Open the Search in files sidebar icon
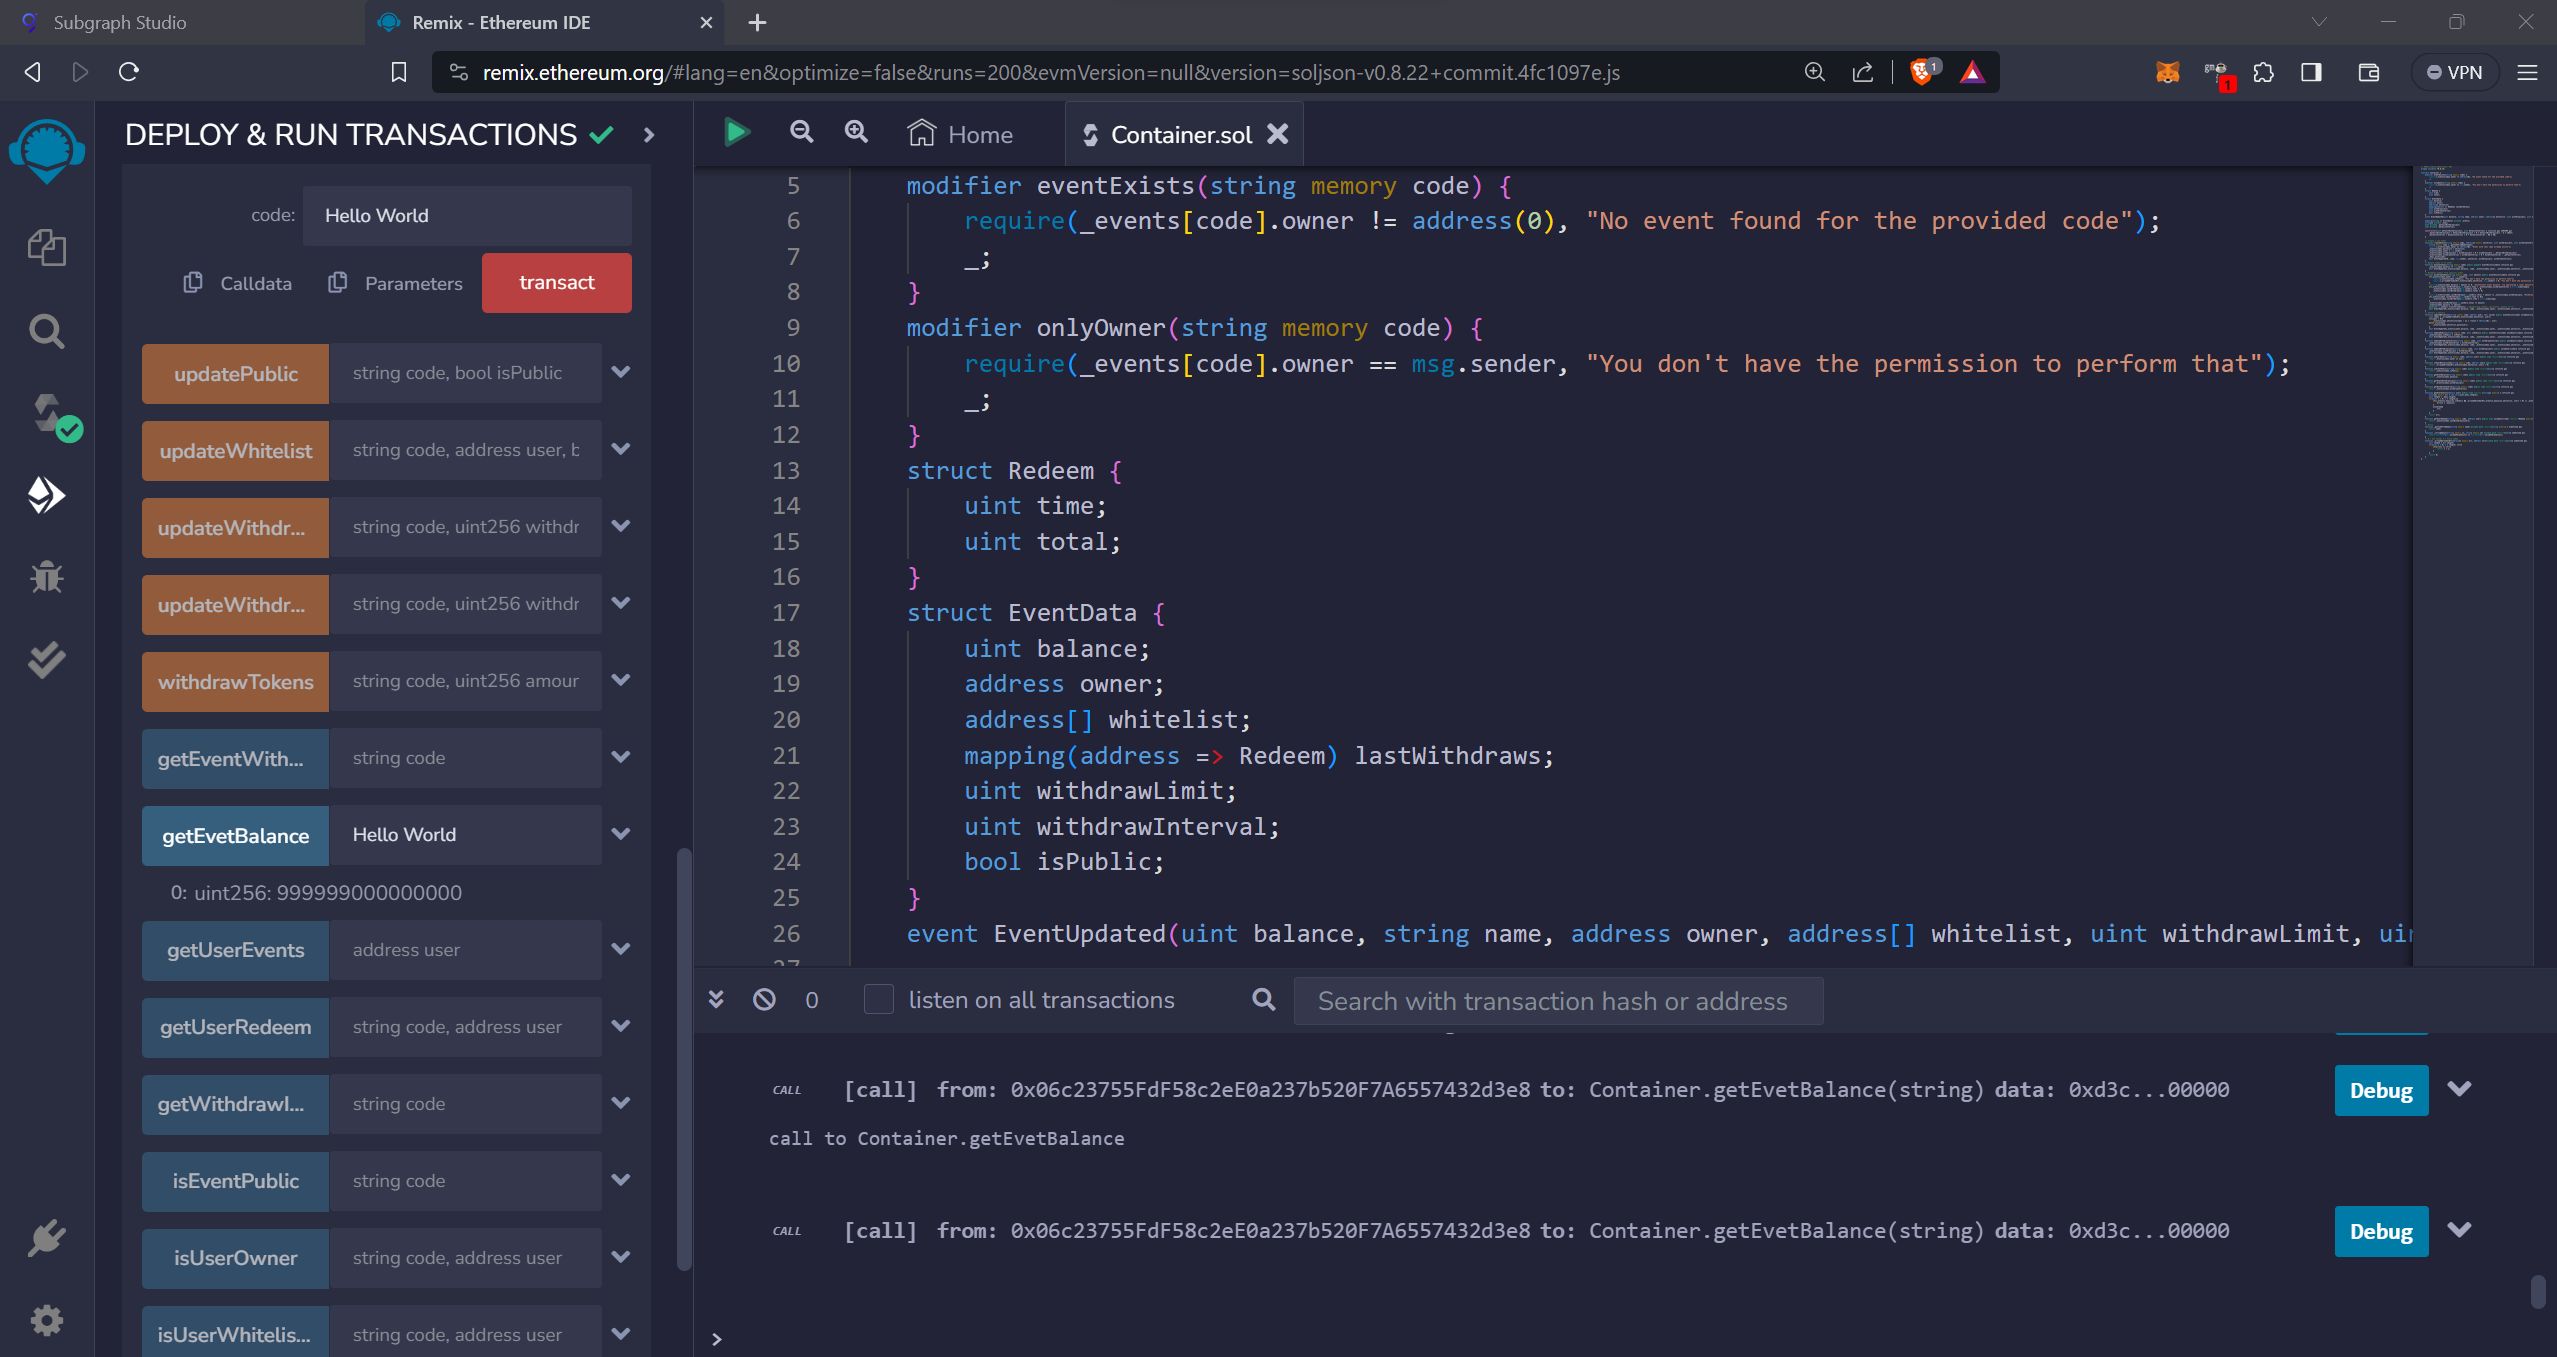 pos(46,331)
